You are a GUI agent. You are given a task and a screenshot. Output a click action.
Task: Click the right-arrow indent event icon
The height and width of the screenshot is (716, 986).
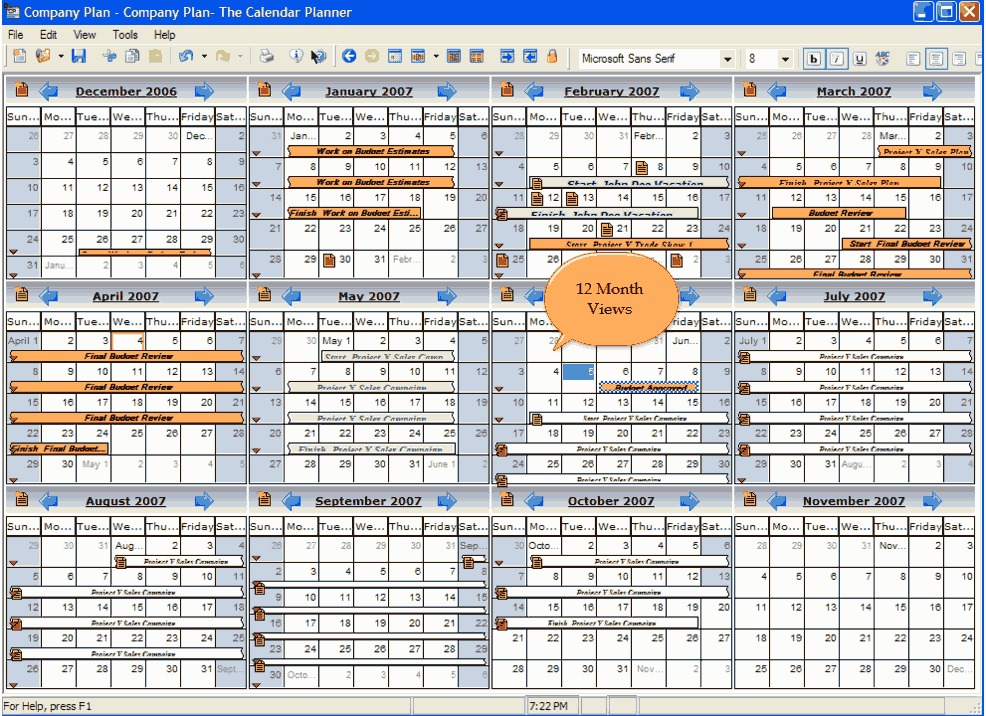(x=507, y=57)
